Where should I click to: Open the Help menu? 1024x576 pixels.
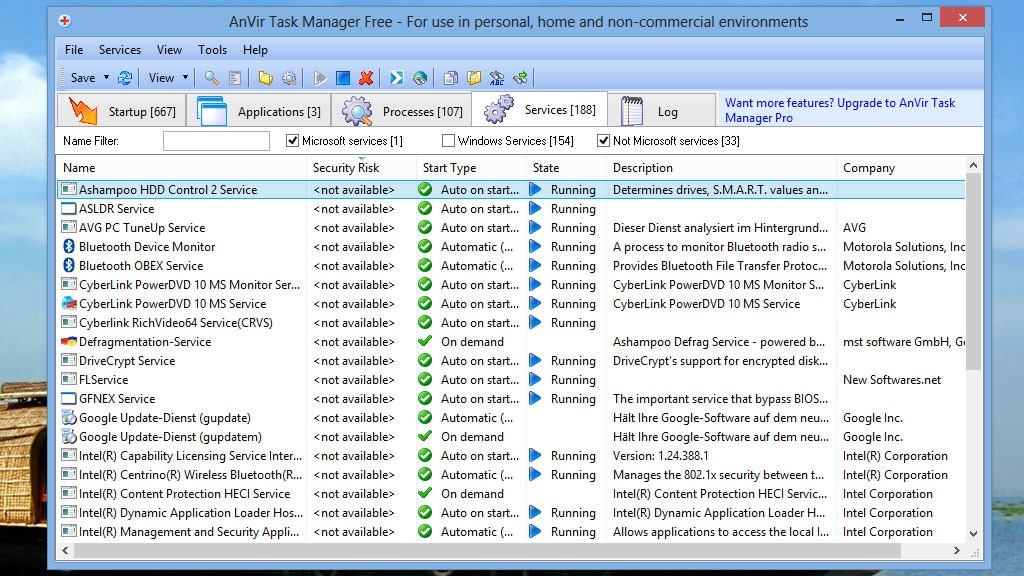[255, 50]
